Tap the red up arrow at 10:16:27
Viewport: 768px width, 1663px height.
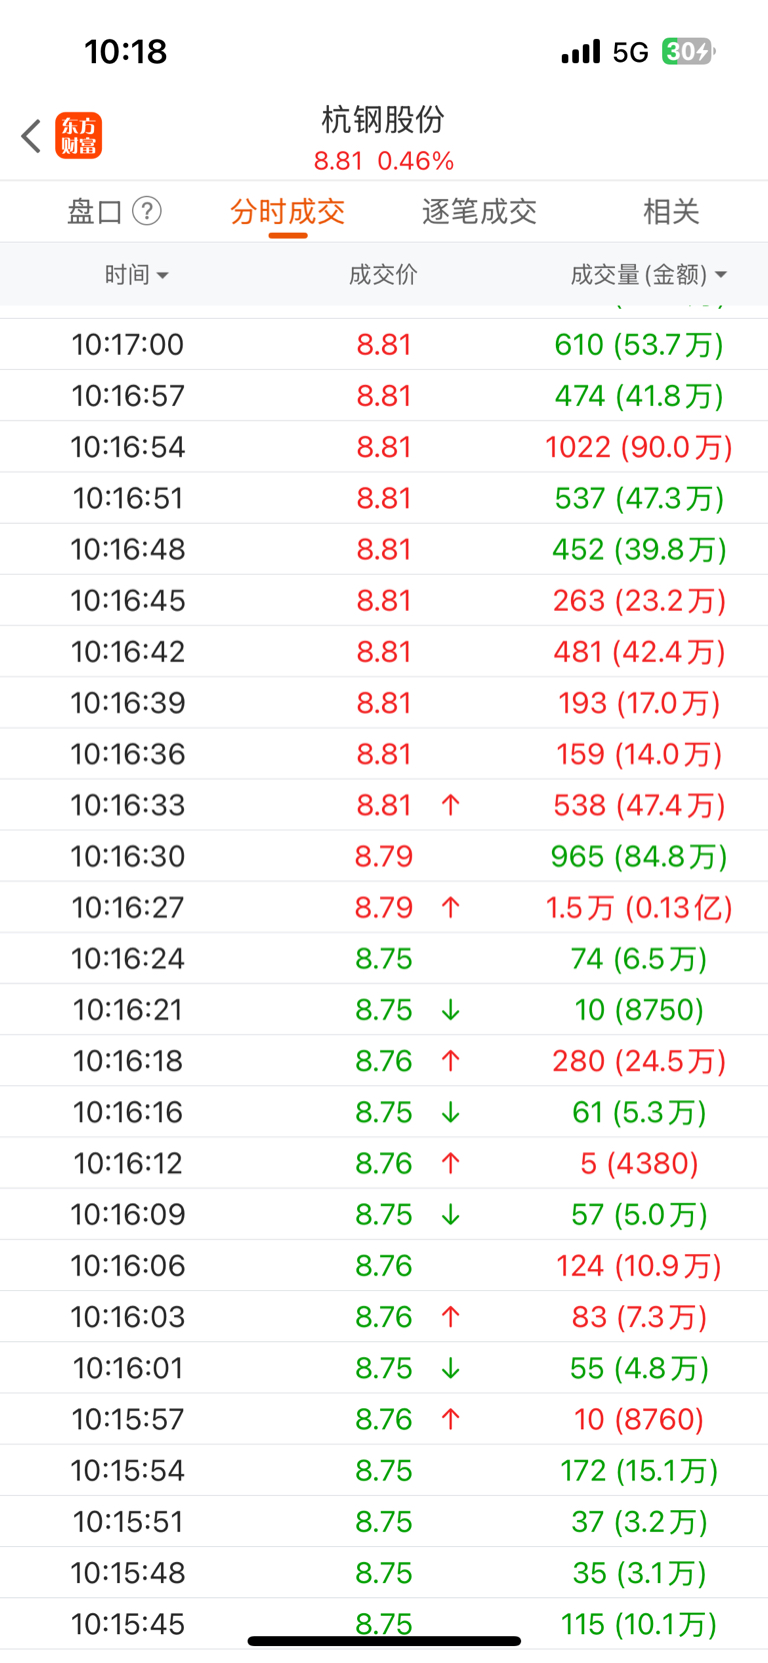[x=450, y=907]
